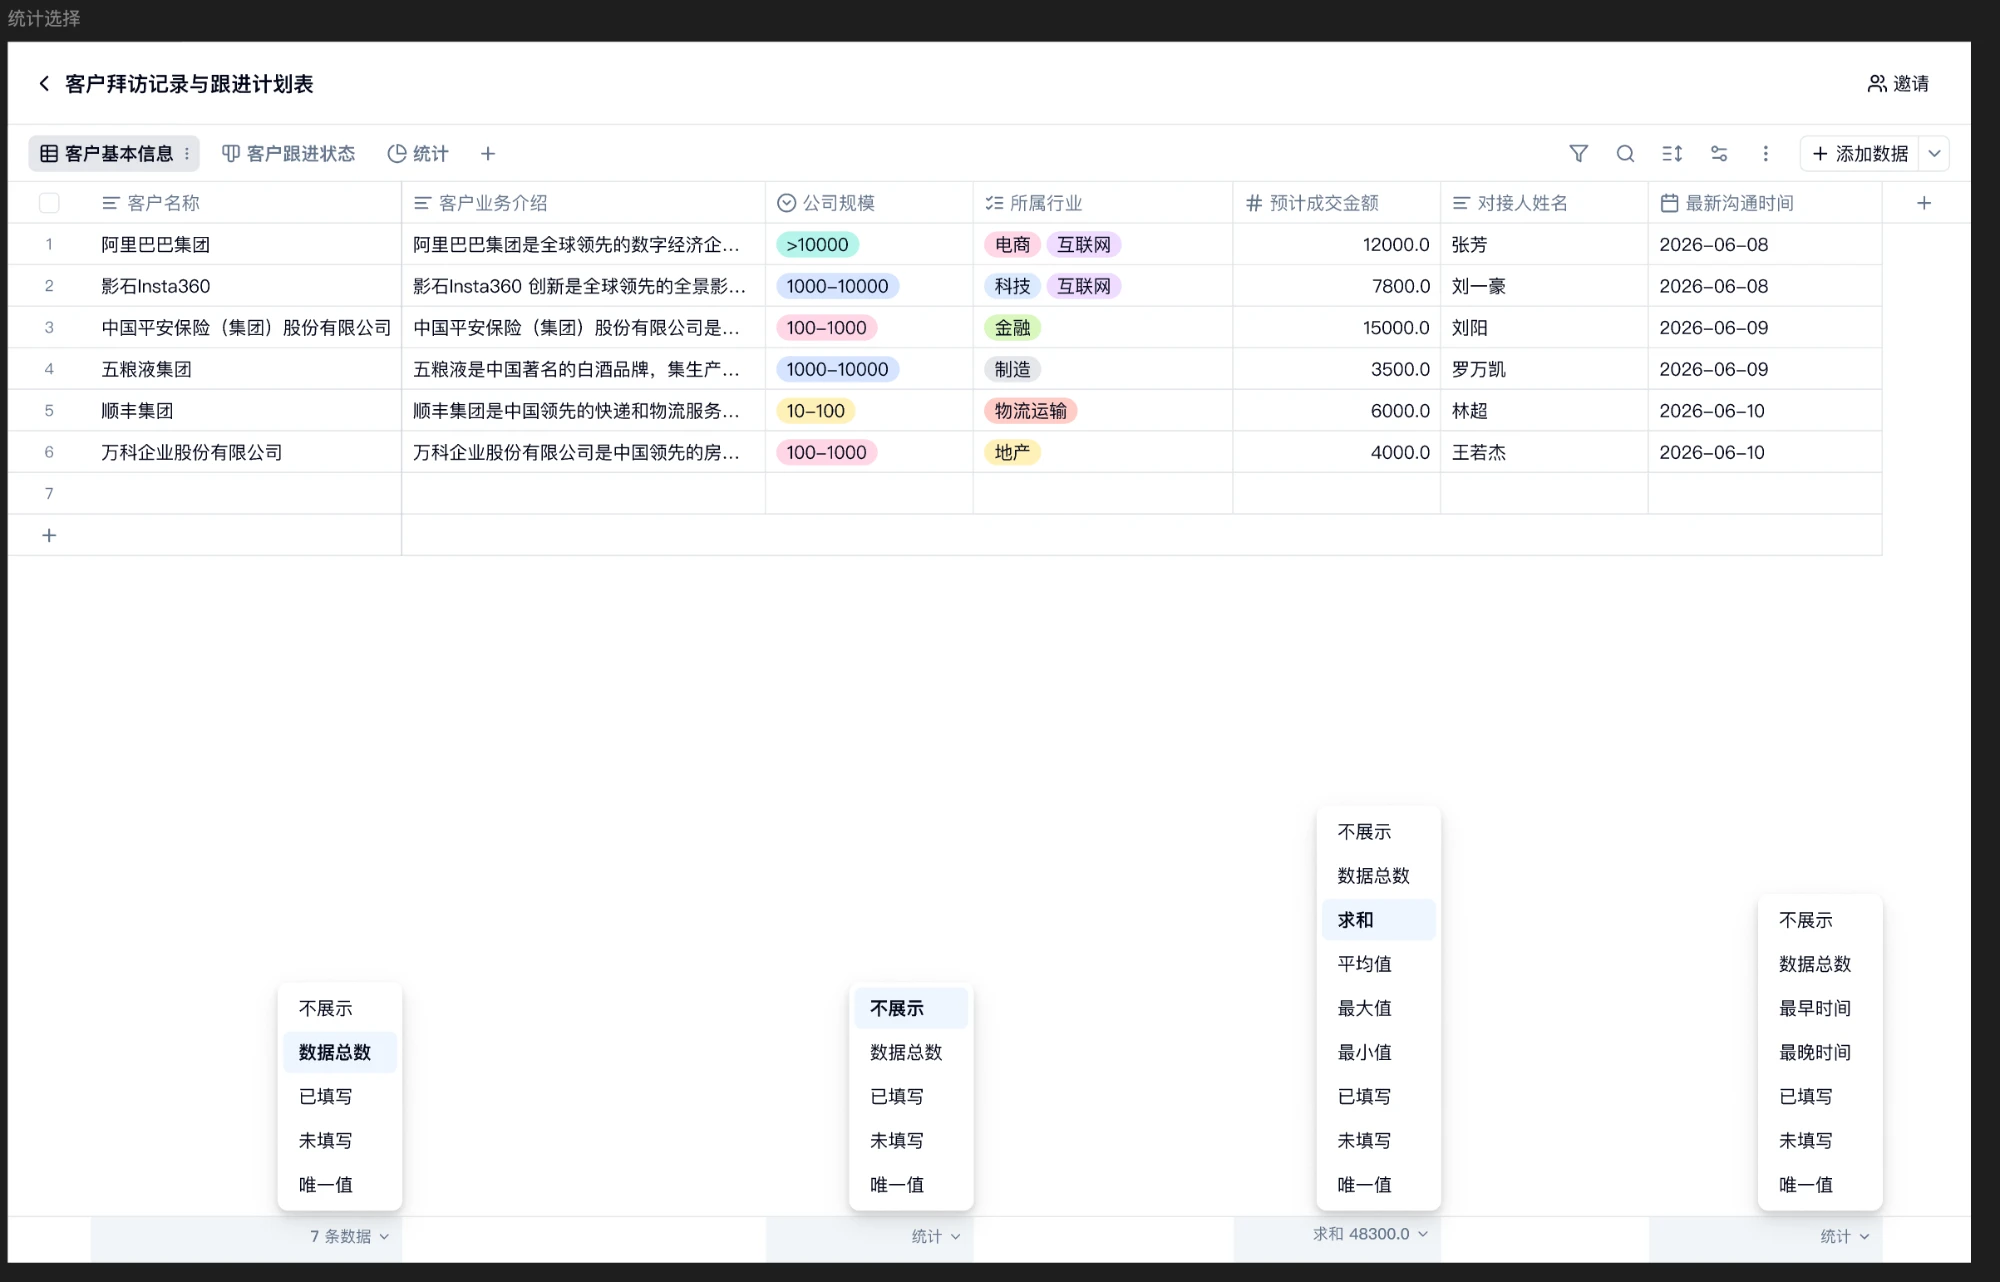This screenshot has height=1282, width=2000.
Task: Click the 五粮液集团 customer name cell
Action: point(246,369)
